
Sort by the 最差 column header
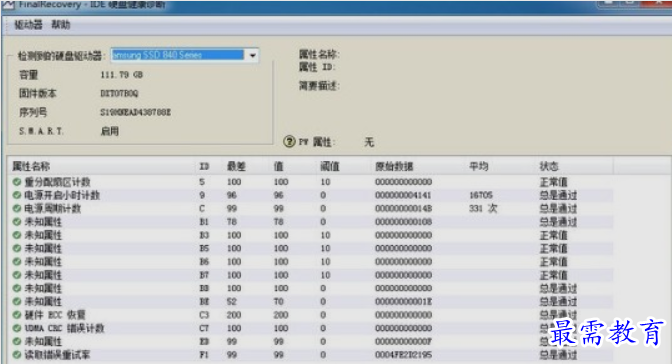tap(236, 166)
